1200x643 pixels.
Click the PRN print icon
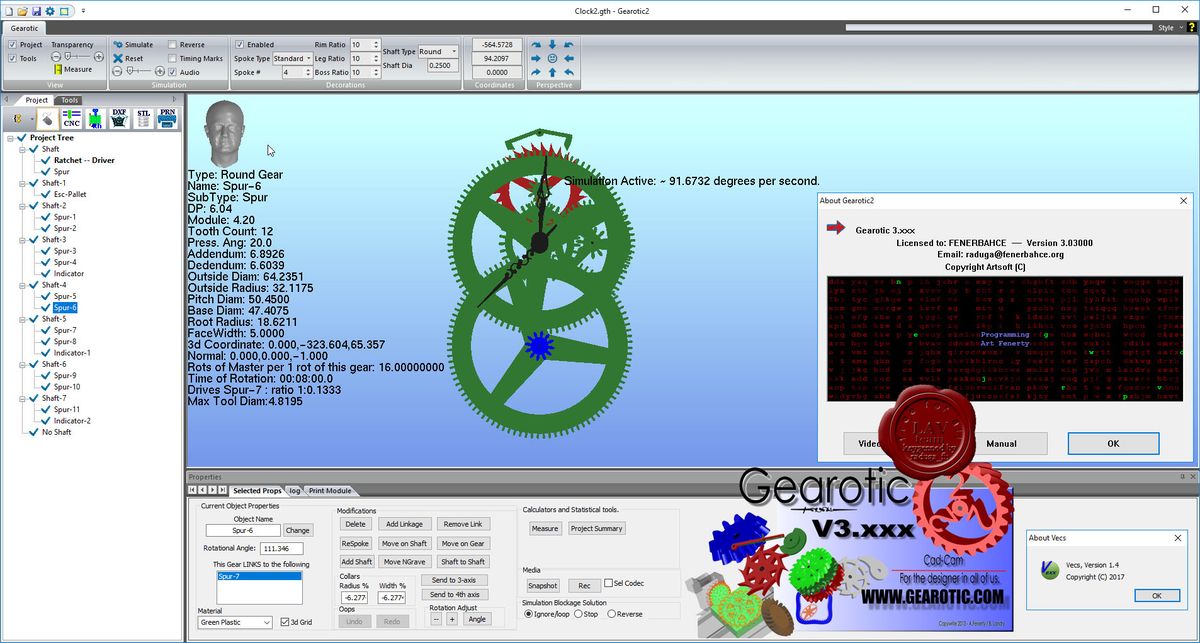(x=167, y=118)
